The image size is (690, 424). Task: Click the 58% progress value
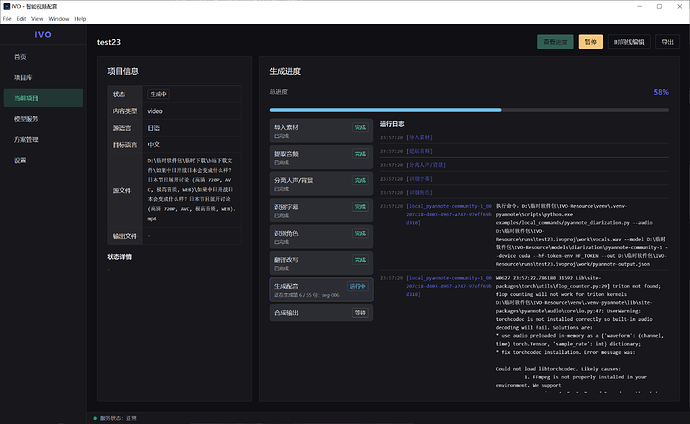(661, 92)
